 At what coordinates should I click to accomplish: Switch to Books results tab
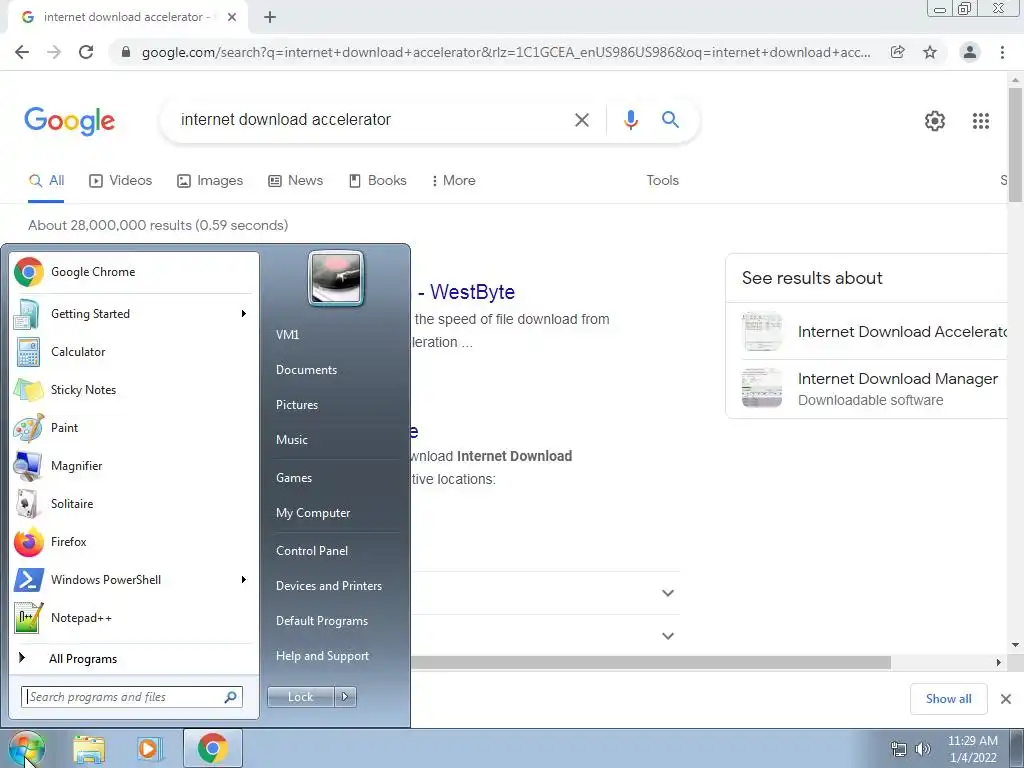(x=377, y=180)
